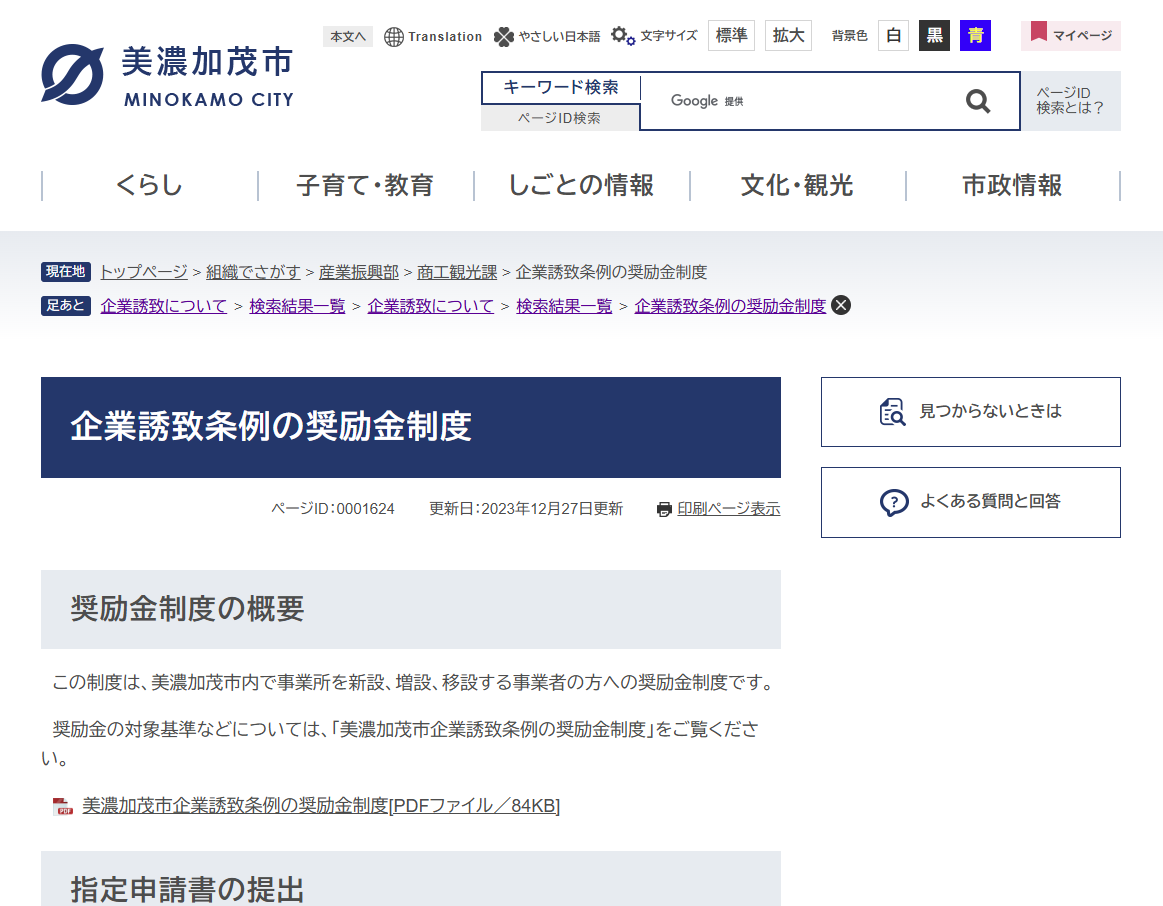
Task: Open the 文化・観光 menu
Action: (x=797, y=185)
